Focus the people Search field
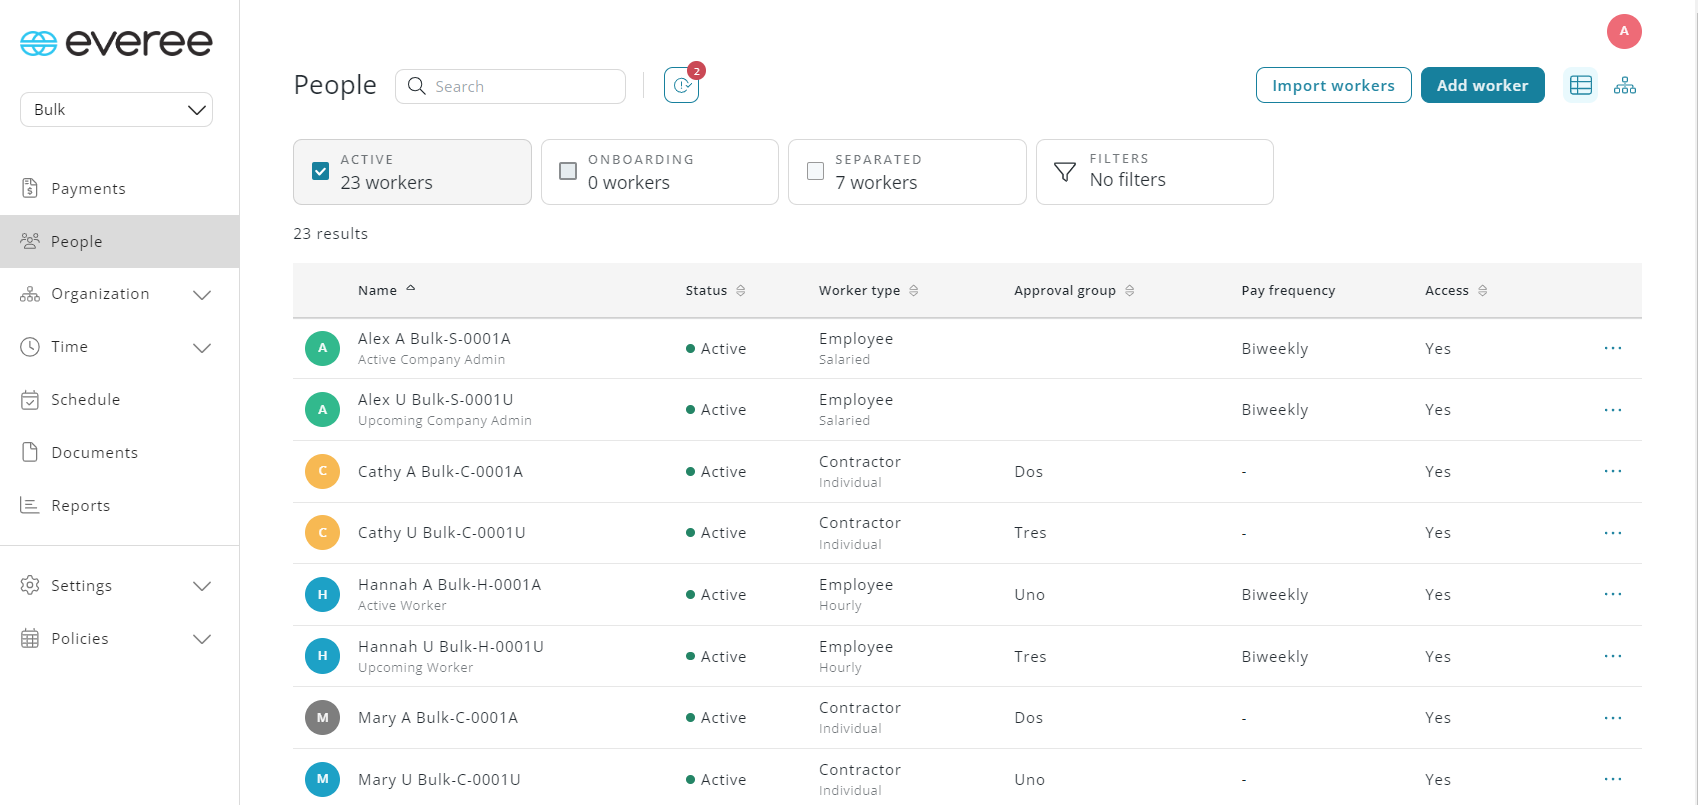 (x=511, y=86)
